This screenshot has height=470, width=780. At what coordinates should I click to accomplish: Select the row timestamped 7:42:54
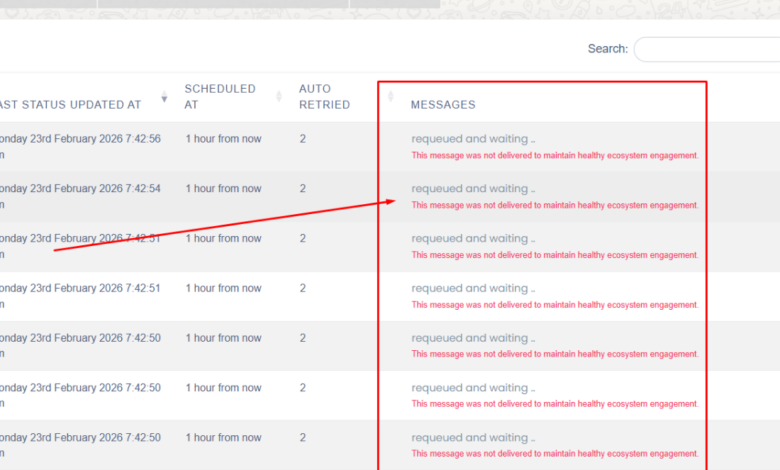click(x=80, y=189)
